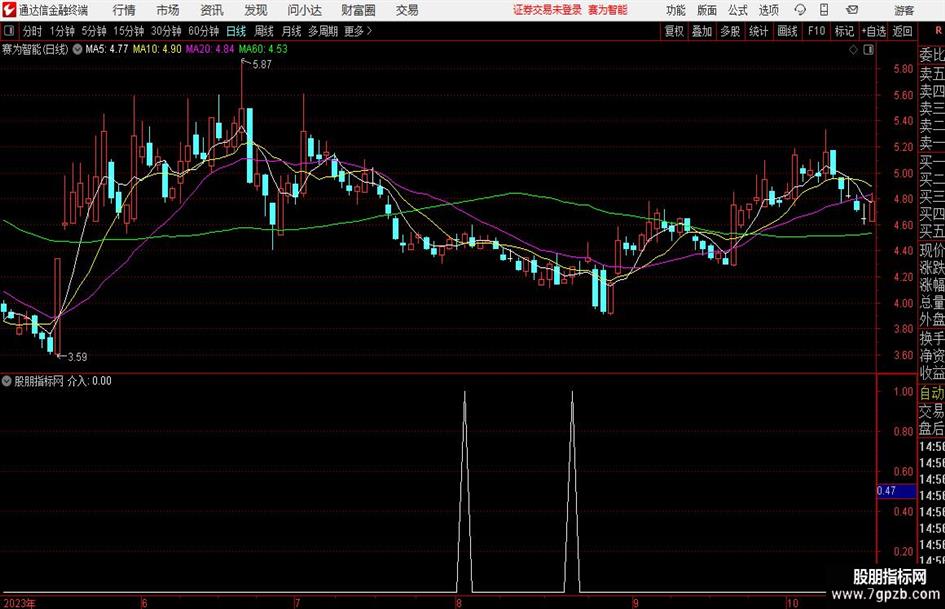Switch to the 15分钟 period tab
The height and width of the screenshot is (609, 945).
(x=128, y=31)
